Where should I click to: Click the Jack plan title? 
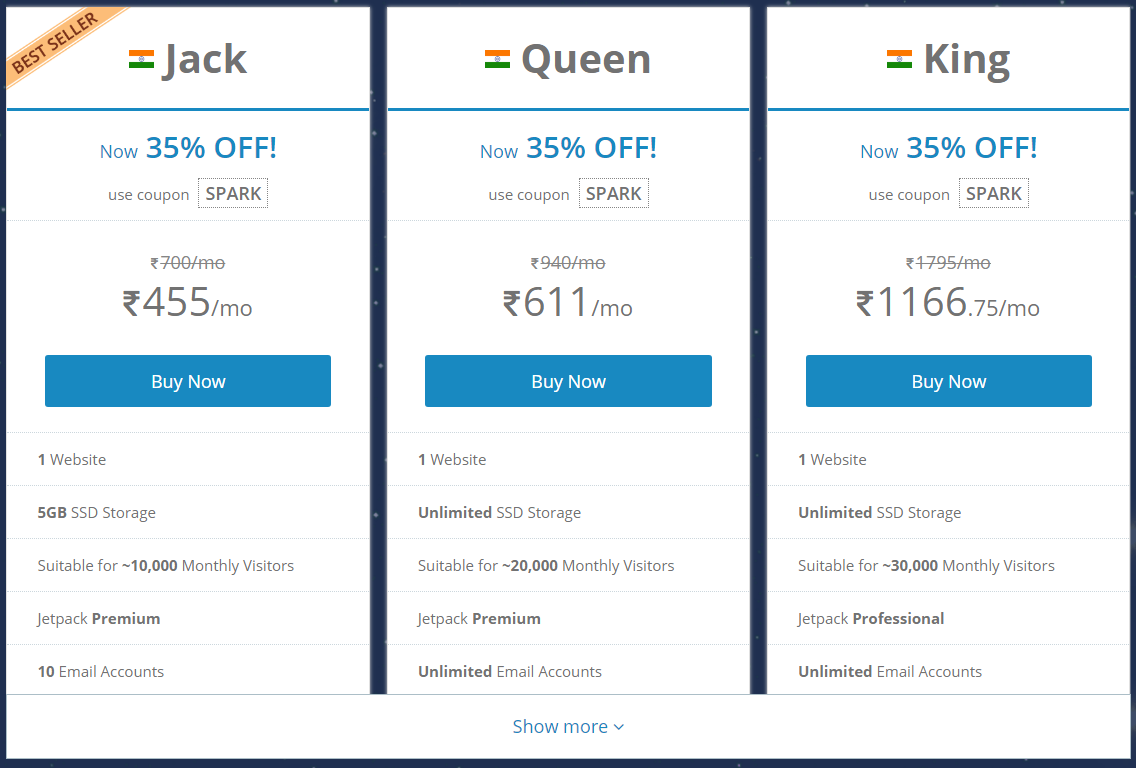pos(205,59)
